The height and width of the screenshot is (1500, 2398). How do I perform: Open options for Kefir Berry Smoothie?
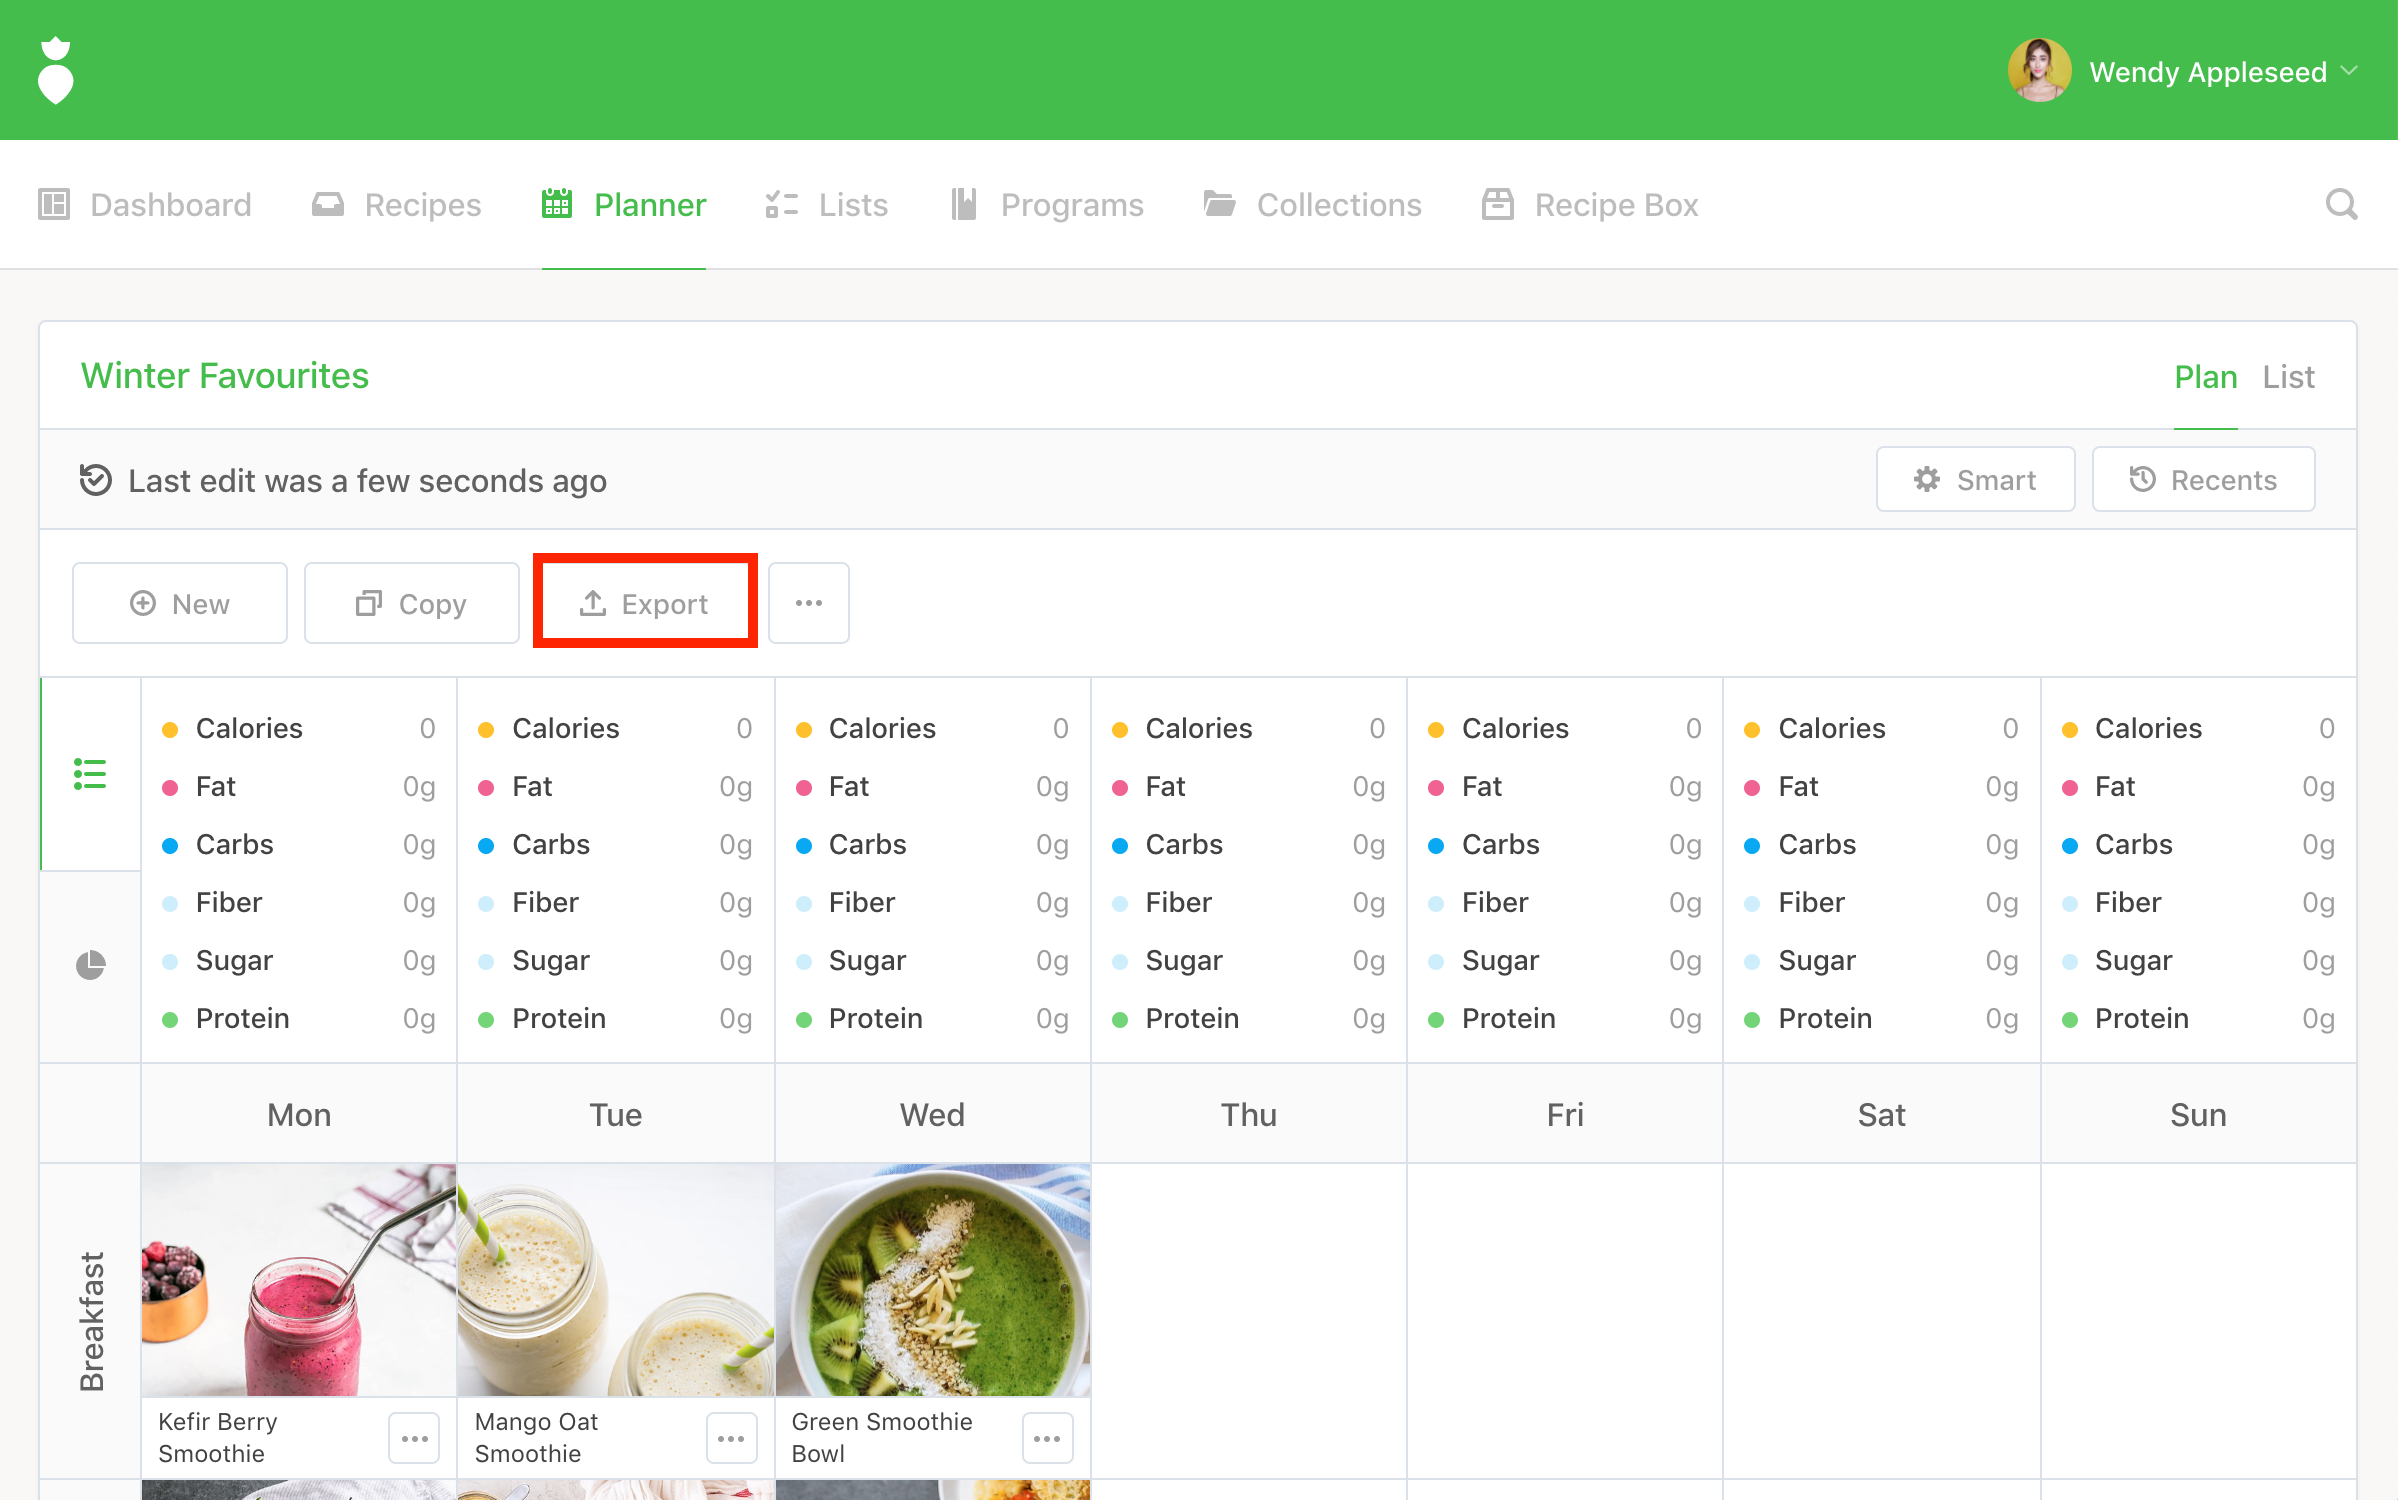tap(414, 1438)
